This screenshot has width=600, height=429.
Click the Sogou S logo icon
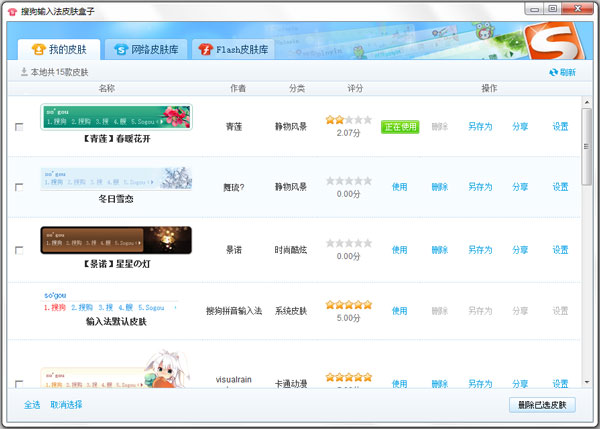[554, 41]
